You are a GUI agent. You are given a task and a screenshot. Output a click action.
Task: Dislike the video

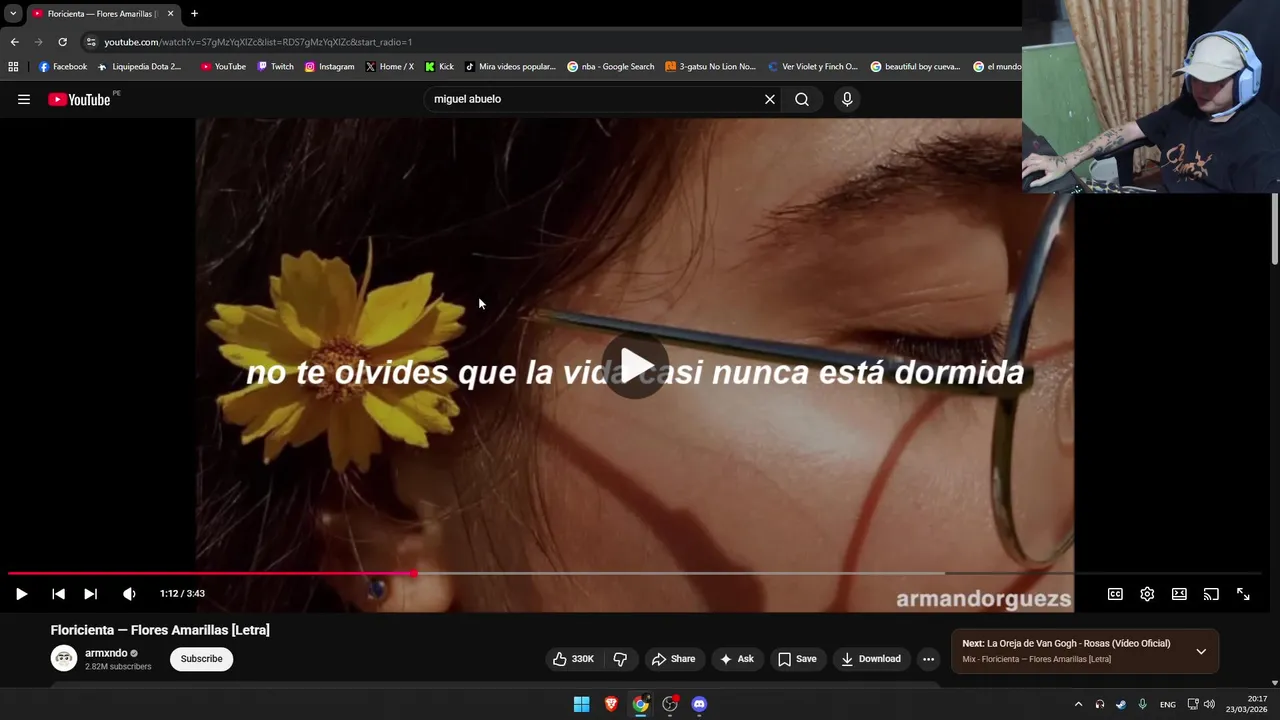point(620,659)
